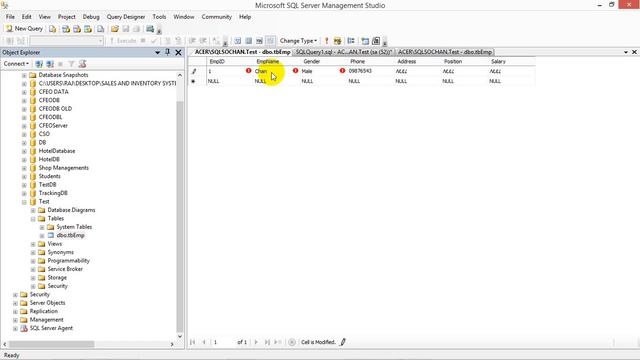The image size is (640, 360).
Task: Open the File menu
Action: click(10, 17)
